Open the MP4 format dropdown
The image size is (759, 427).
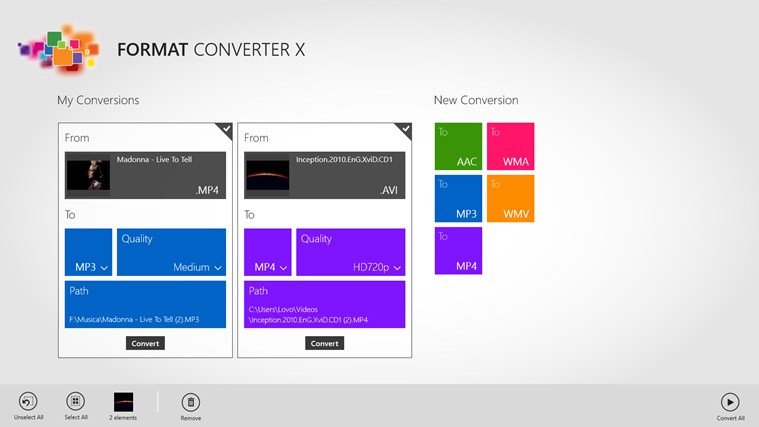[x=268, y=252]
